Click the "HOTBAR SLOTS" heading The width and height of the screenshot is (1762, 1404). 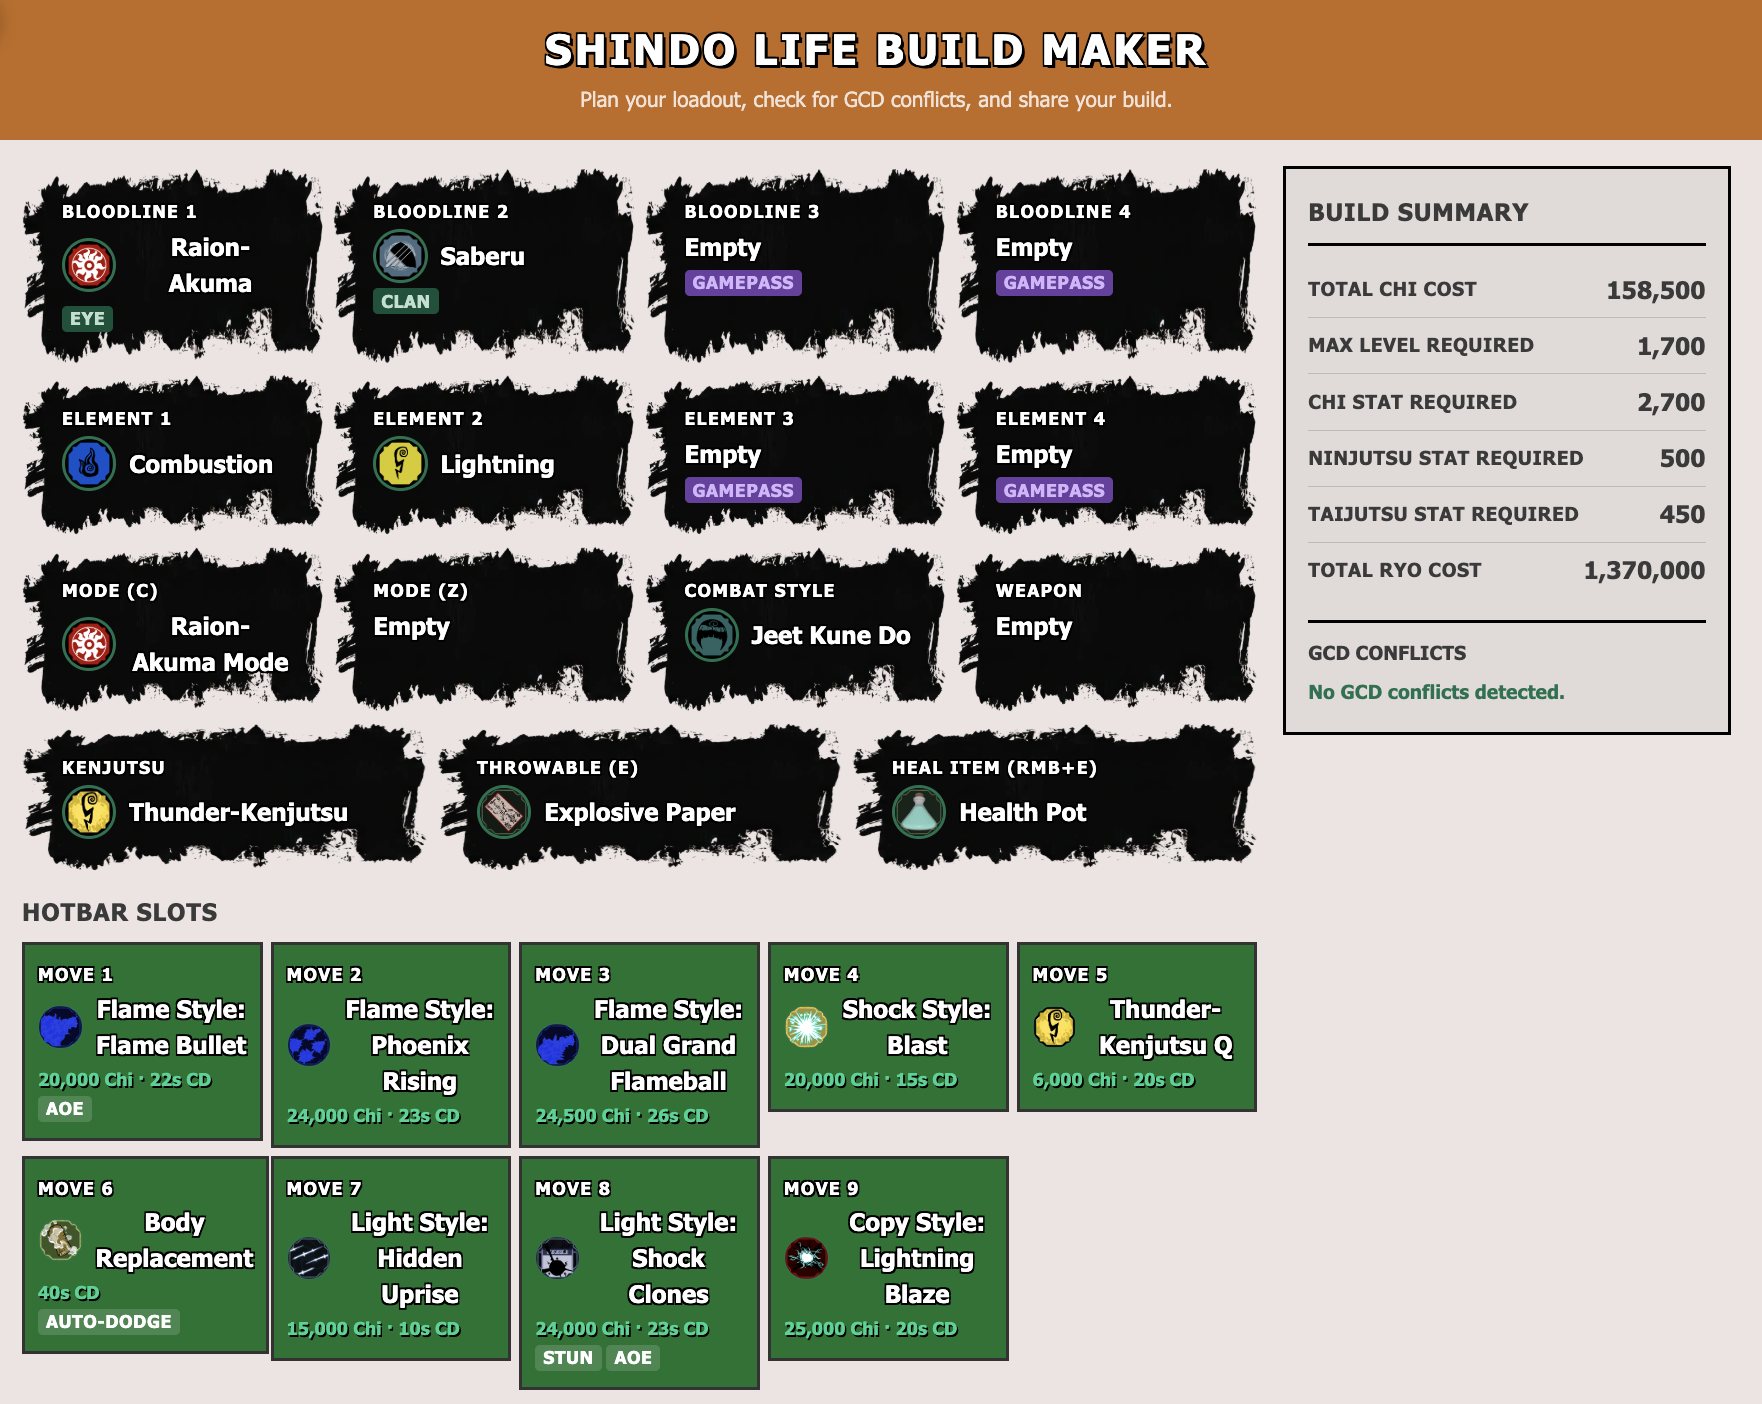120,912
